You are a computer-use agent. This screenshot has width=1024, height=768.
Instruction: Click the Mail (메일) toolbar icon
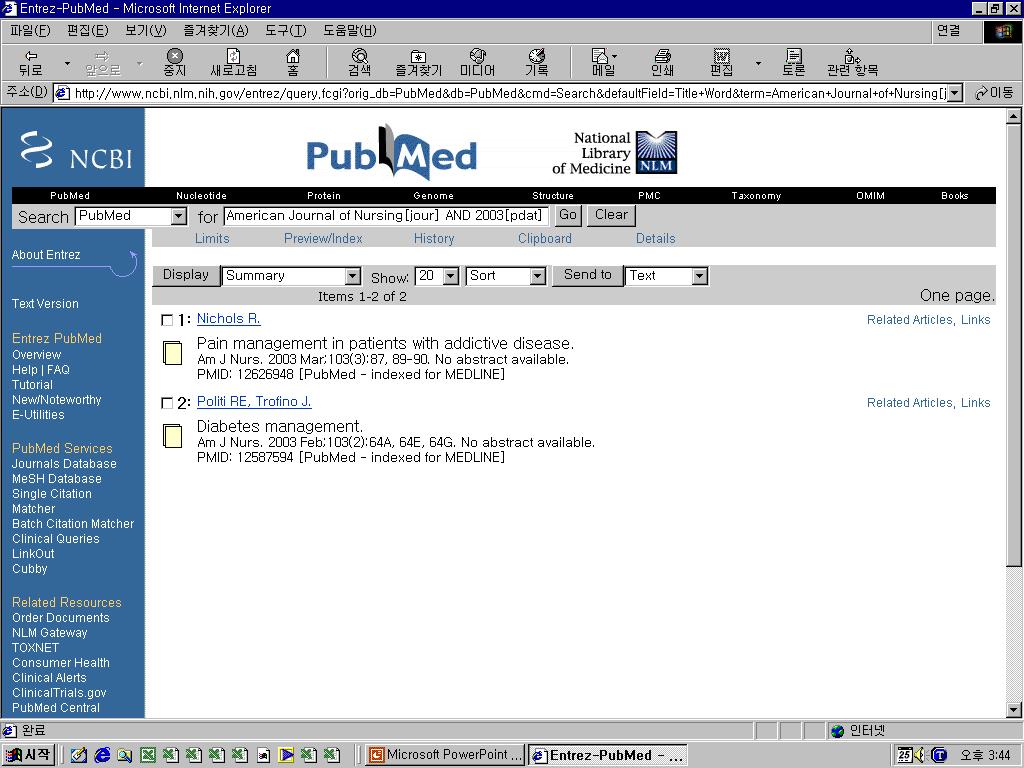[x=601, y=63]
